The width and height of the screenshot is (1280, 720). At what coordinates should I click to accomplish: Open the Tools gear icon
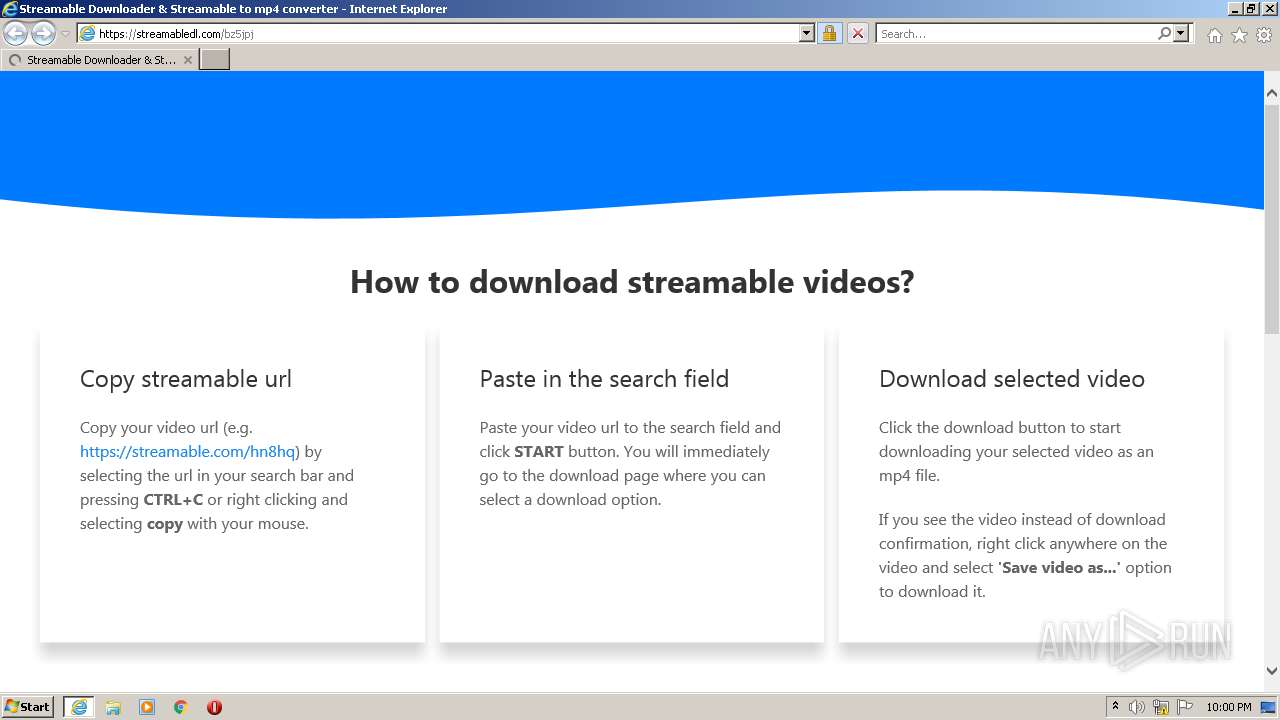(x=1264, y=35)
